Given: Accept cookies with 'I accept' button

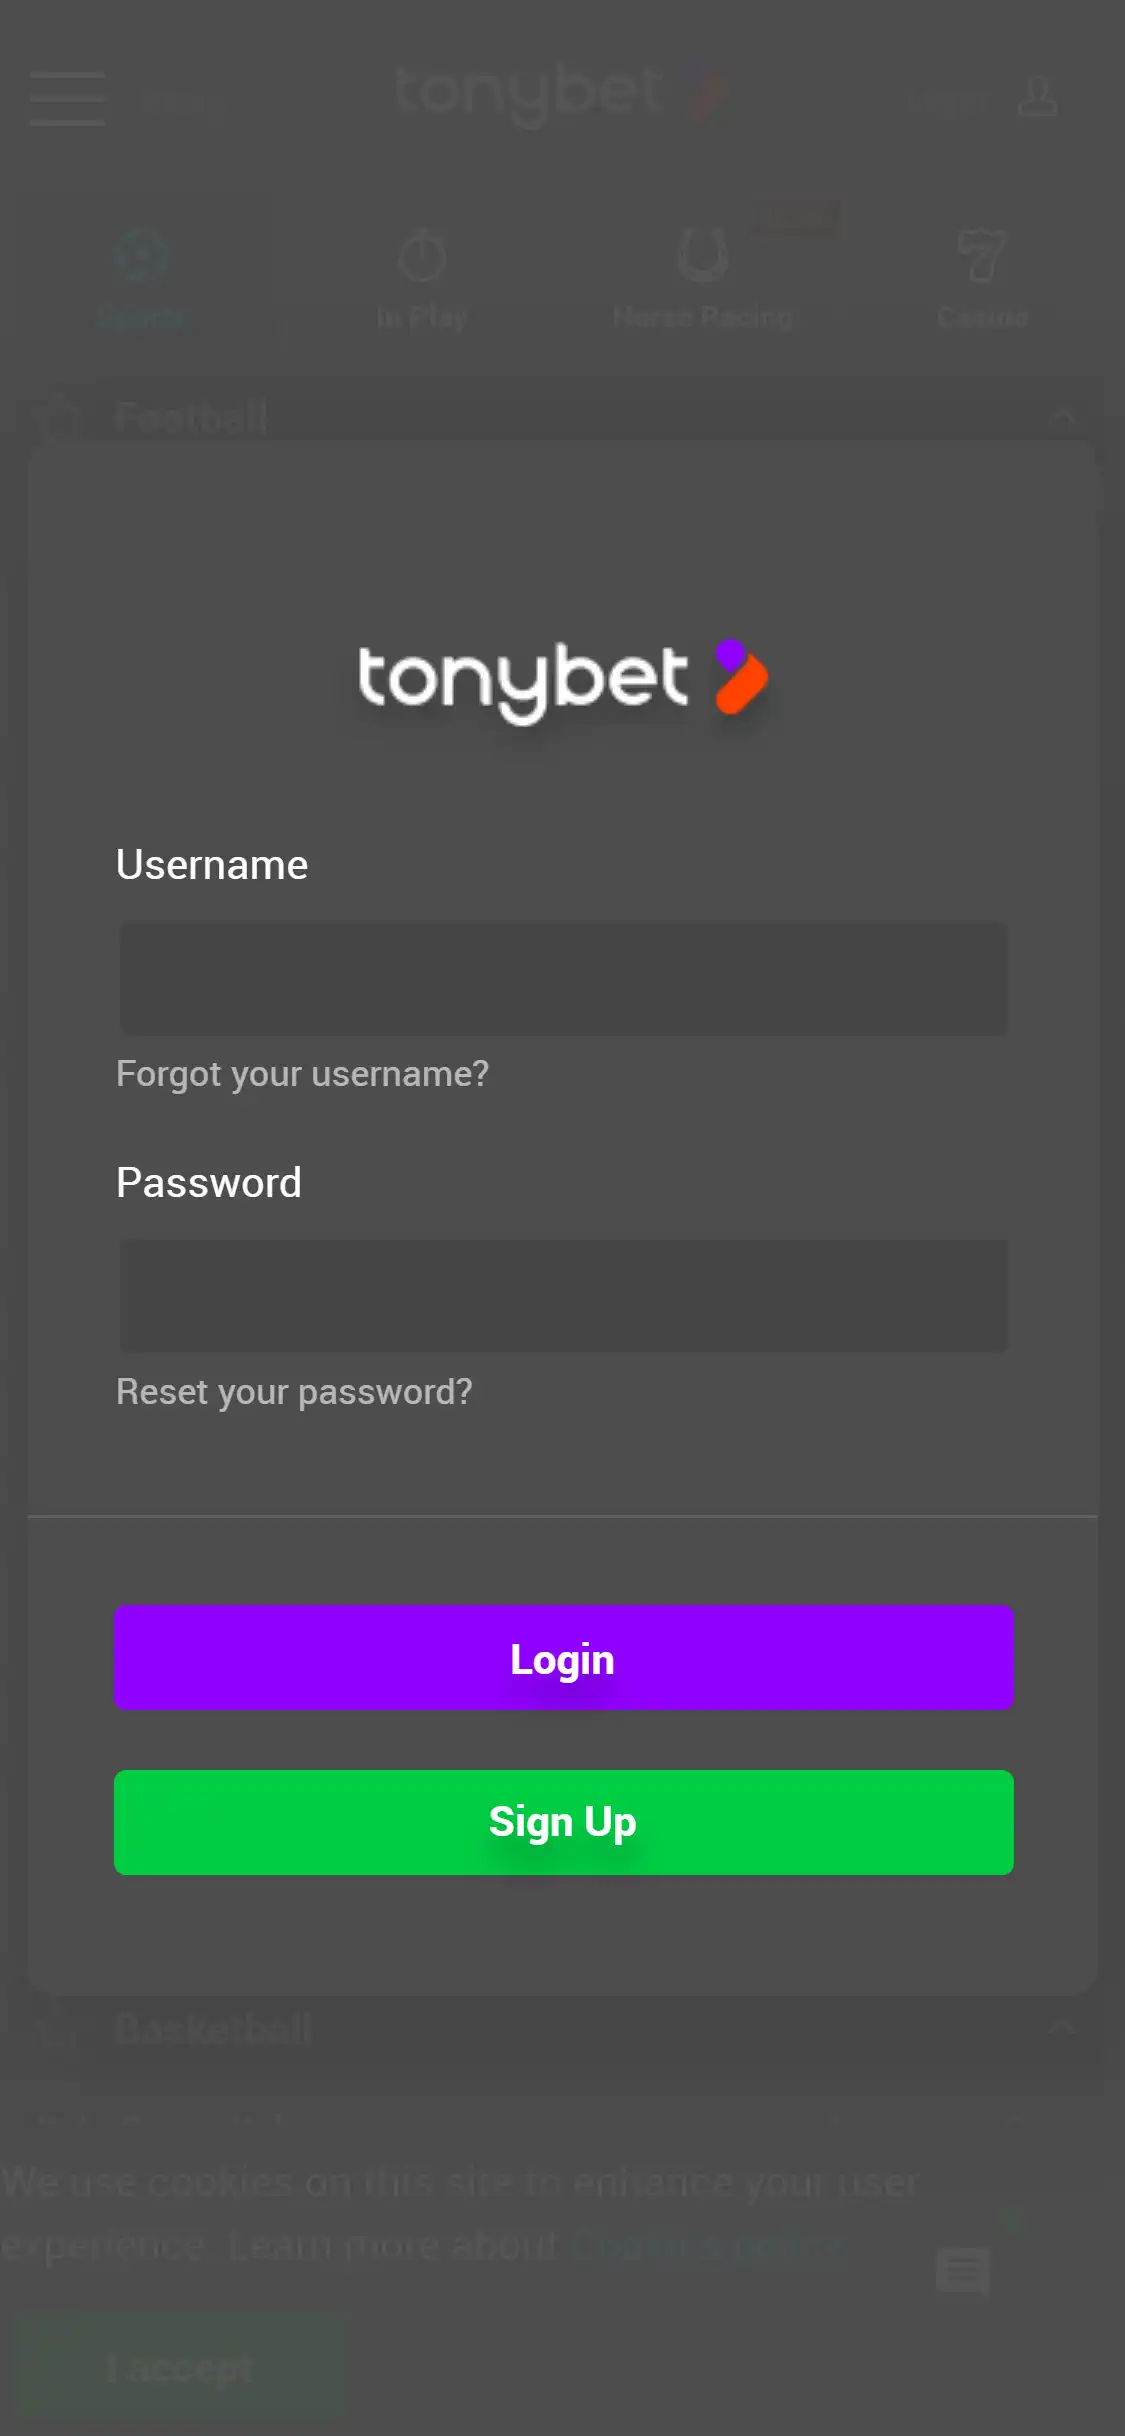Looking at the screenshot, I should tap(180, 2368).
